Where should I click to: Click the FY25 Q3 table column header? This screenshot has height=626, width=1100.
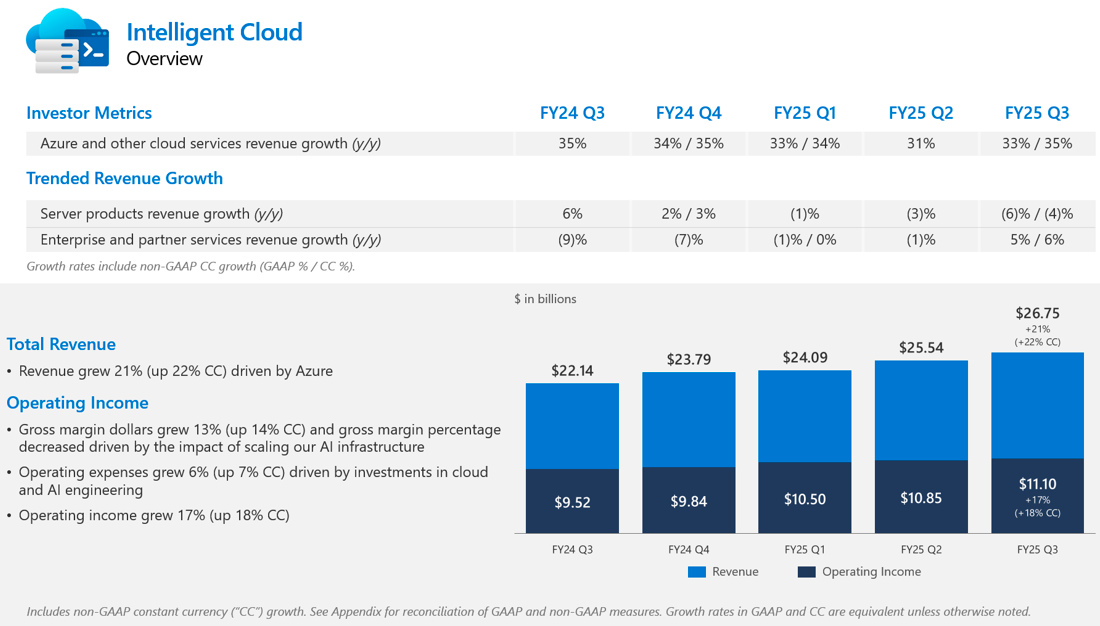coord(1037,113)
